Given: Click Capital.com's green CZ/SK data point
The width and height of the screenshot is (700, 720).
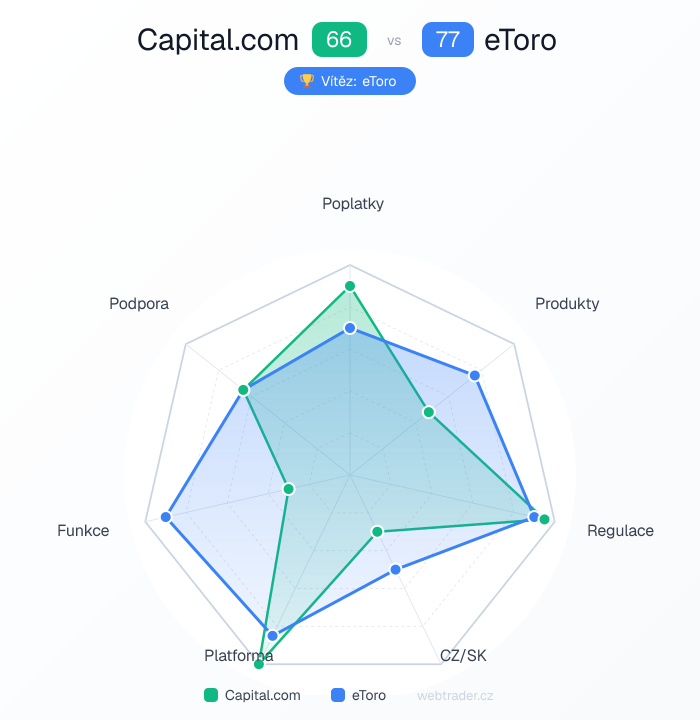Looking at the screenshot, I should (377, 531).
